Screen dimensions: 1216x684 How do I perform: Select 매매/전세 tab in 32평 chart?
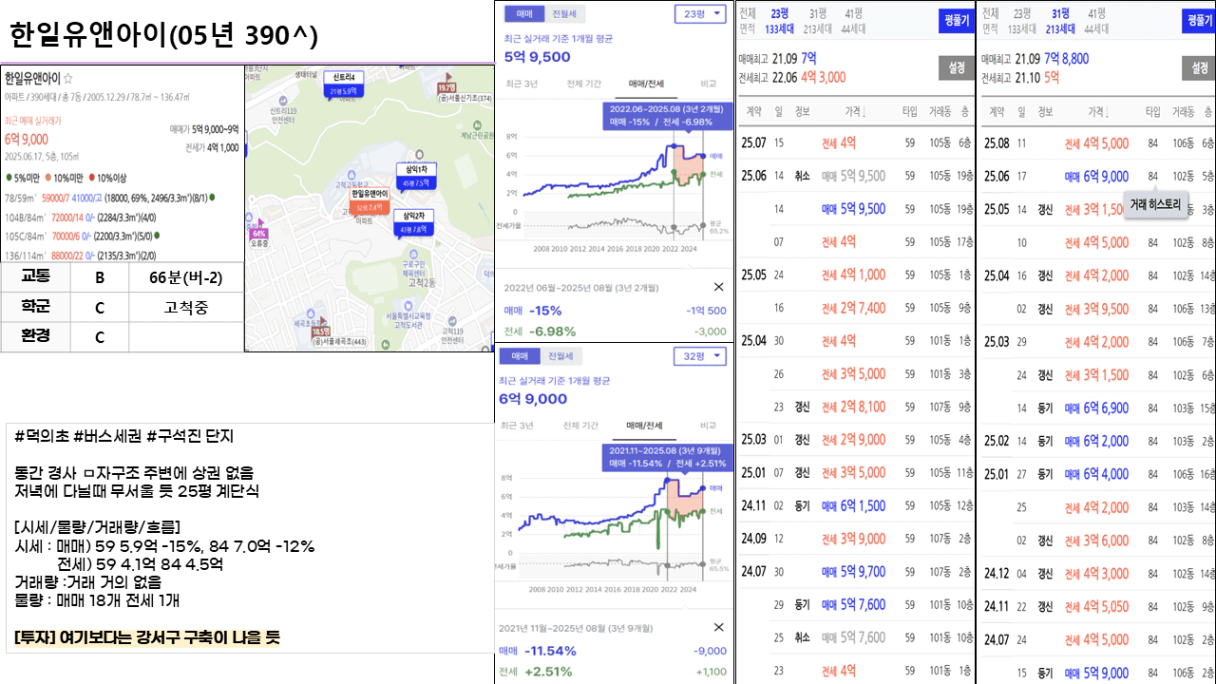tap(646, 425)
